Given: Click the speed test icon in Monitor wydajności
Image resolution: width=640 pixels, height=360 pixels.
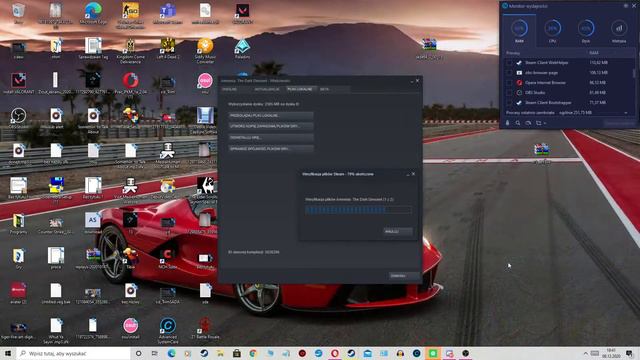Looking at the screenshot, I should coord(528,123).
